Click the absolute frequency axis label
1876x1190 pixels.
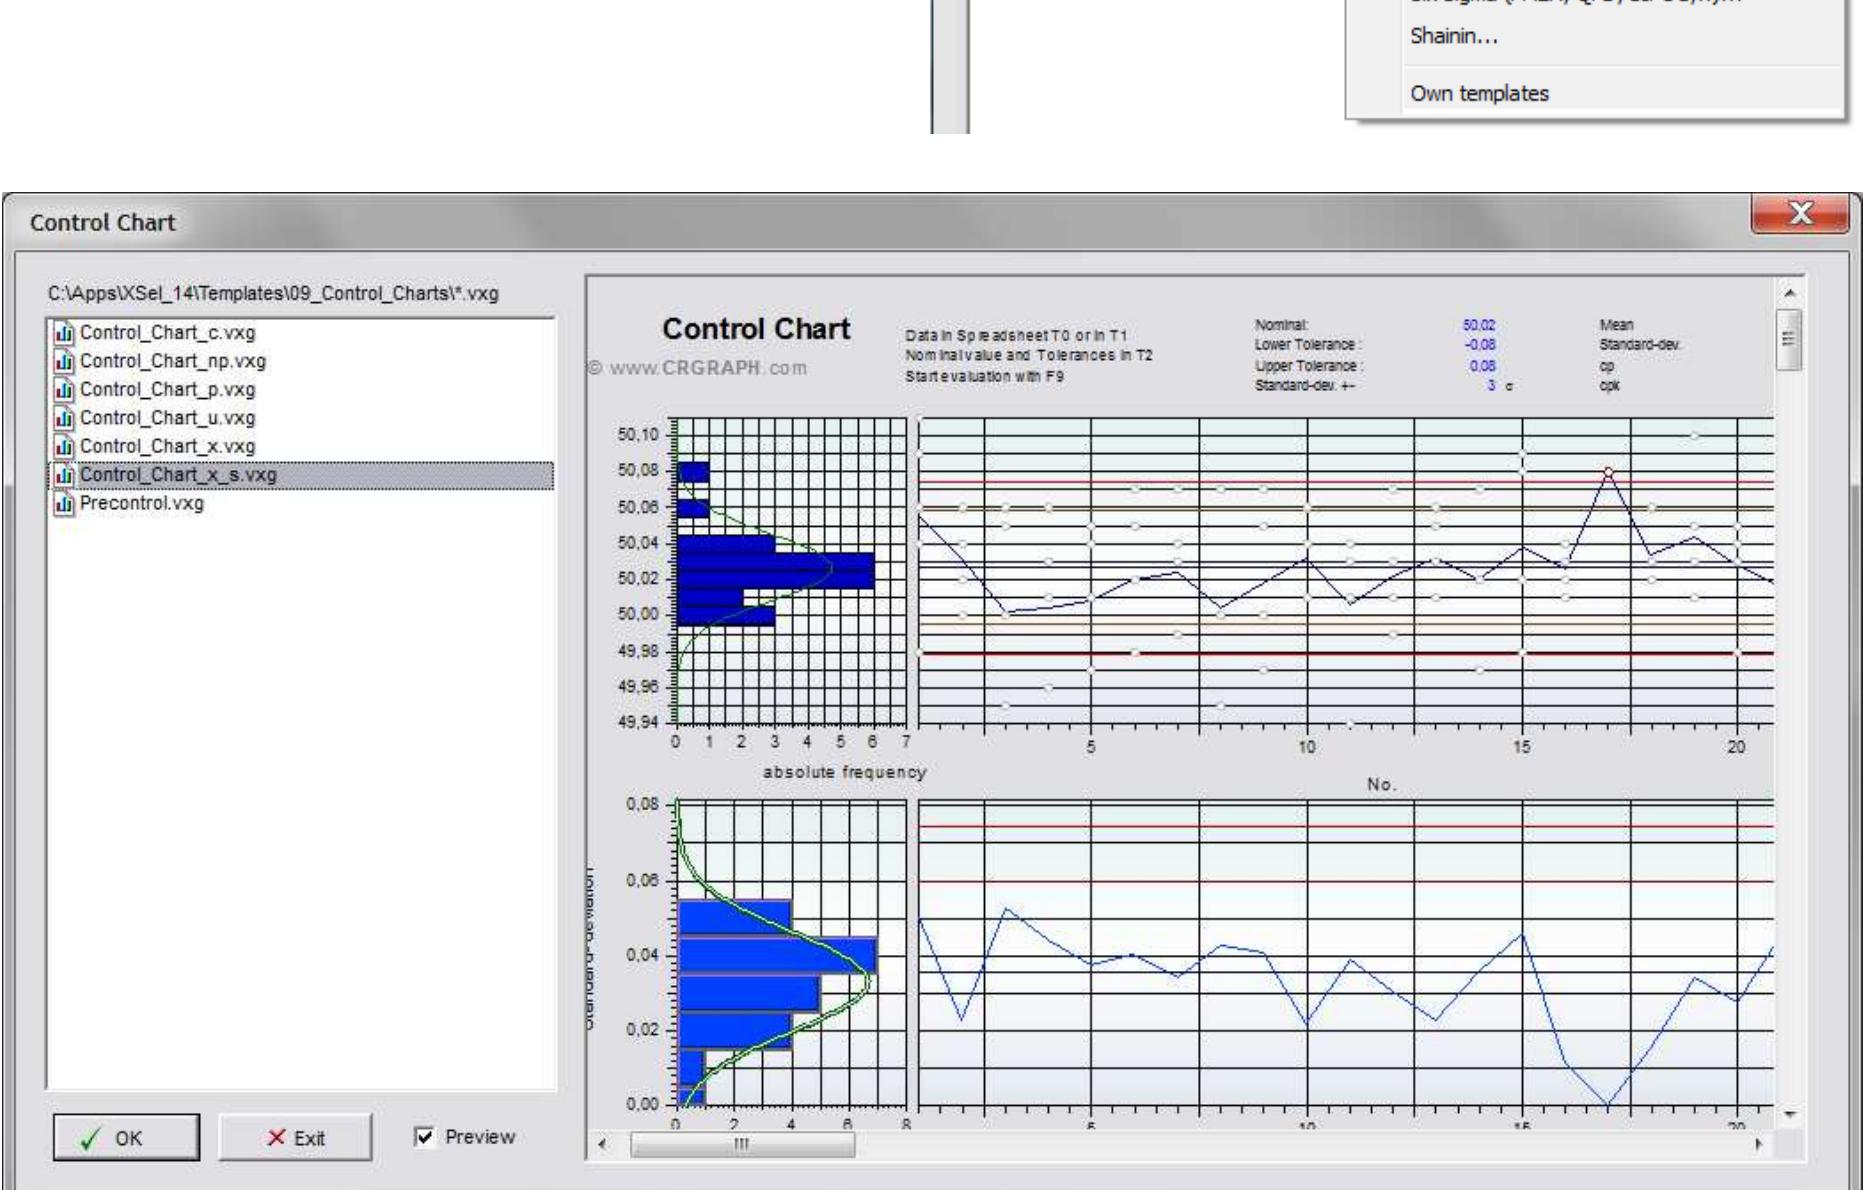[x=844, y=772]
